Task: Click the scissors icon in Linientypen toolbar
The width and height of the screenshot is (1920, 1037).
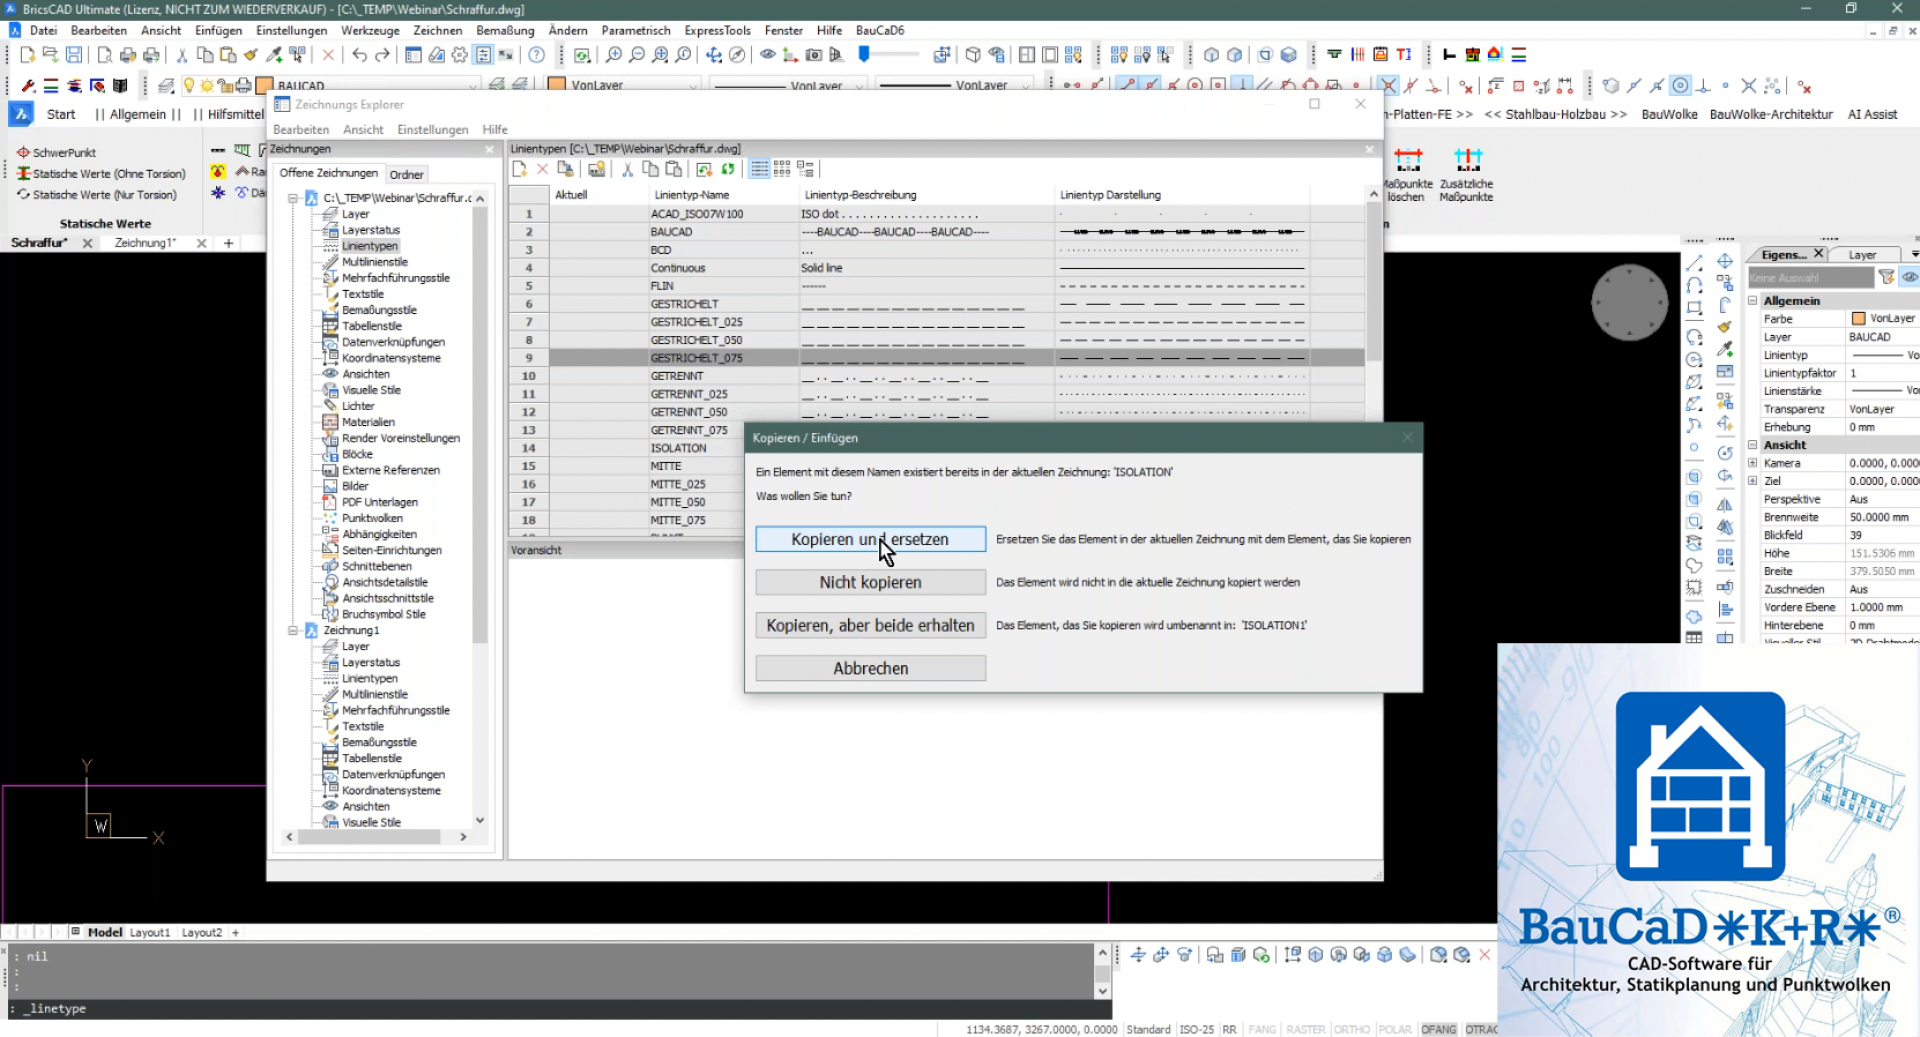Action: pyautogui.click(x=627, y=169)
